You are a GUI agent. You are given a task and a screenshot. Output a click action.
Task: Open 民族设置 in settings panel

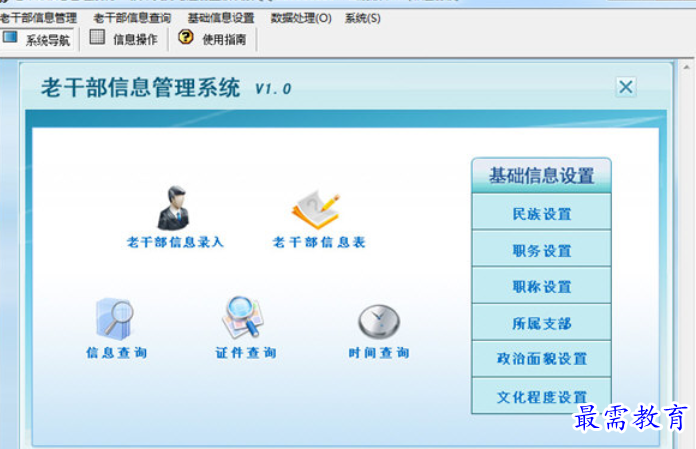(542, 212)
